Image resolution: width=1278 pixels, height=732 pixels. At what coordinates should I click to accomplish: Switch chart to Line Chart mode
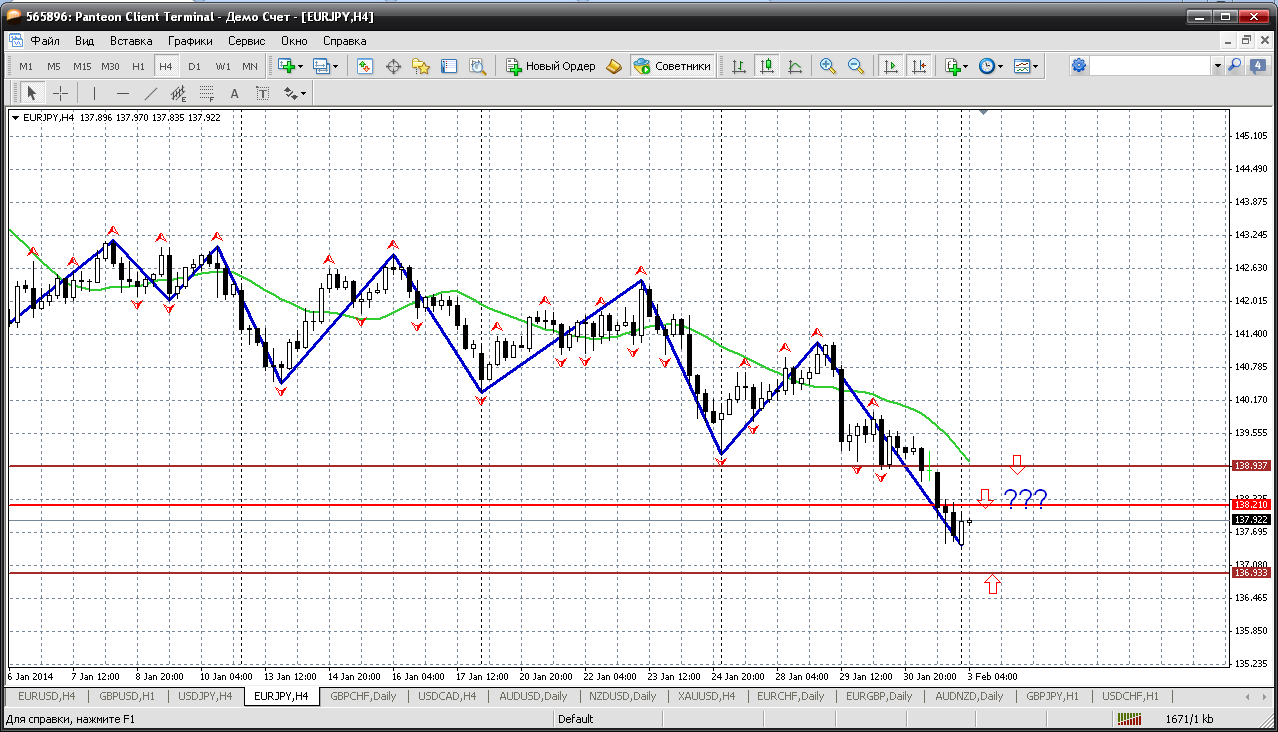click(795, 66)
